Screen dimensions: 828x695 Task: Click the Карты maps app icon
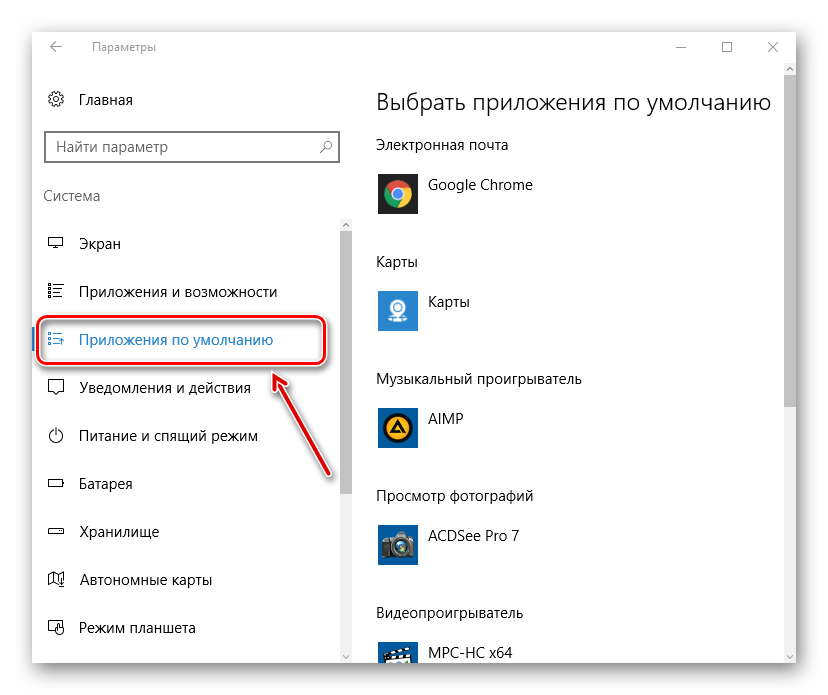point(397,310)
